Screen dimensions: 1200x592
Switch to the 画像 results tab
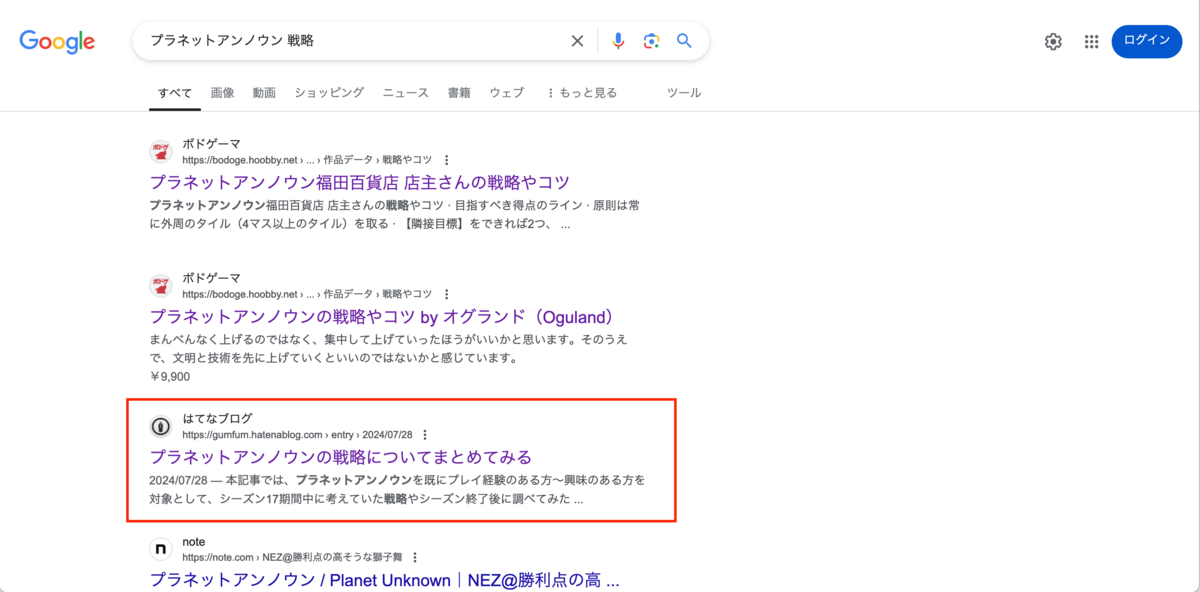click(x=222, y=92)
